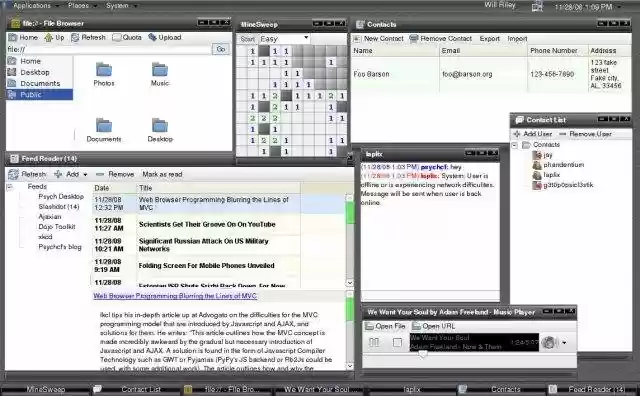Select Desktop in File Browser sidebar
Screen dimensions: 640x396
tap(40, 72)
